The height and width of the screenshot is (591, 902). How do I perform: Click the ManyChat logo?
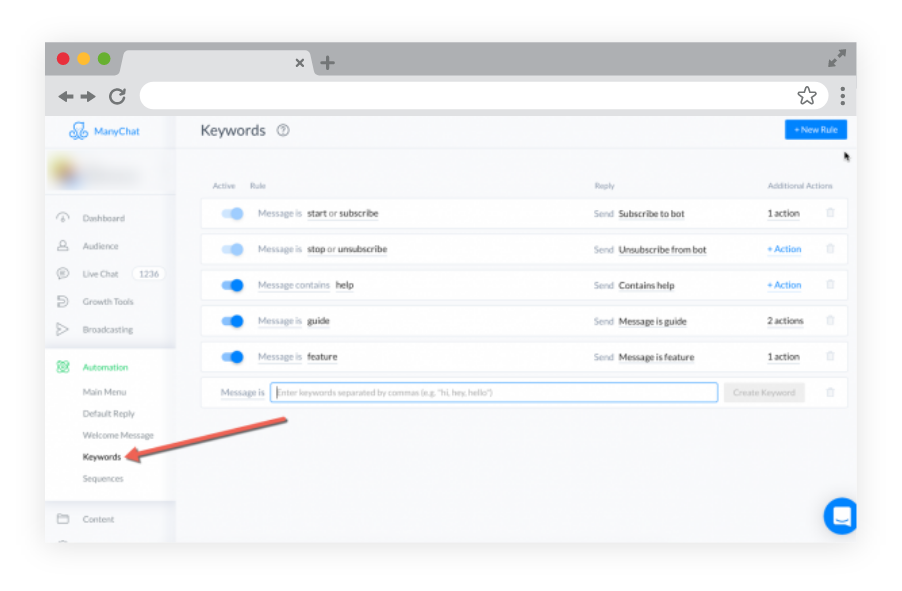tap(104, 131)
